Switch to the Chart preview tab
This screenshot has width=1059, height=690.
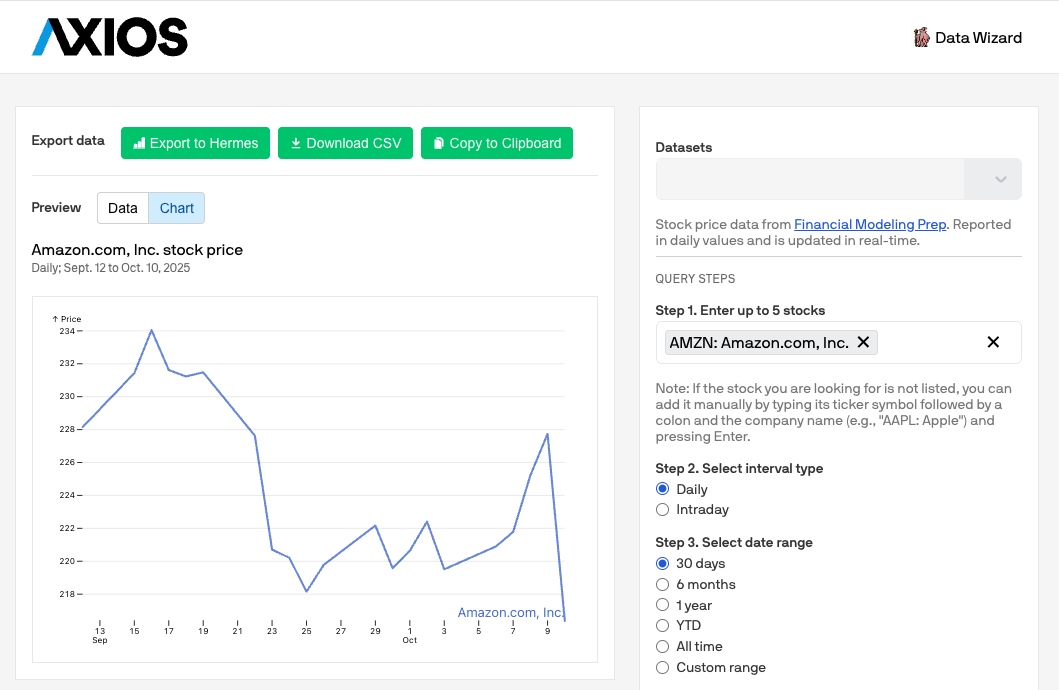[176, 208]
